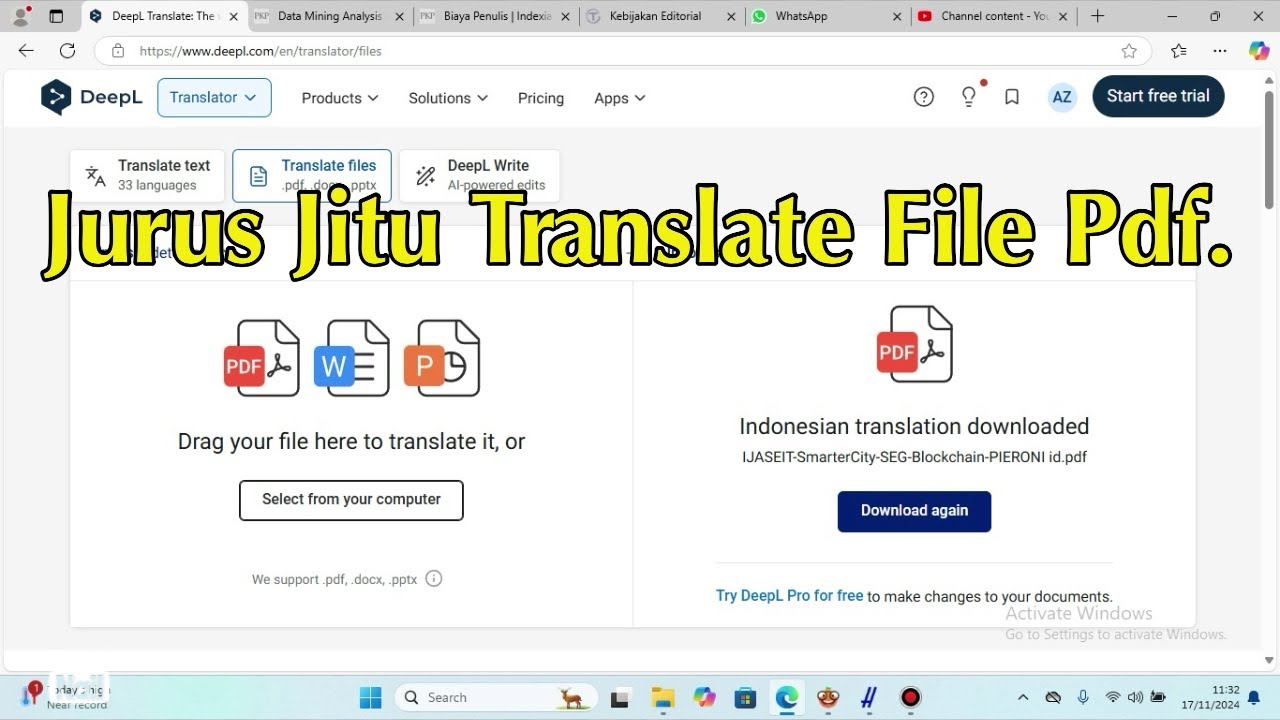Click the taskbar Search box
Screen dimensions: 1280x720
pos(496,697)
